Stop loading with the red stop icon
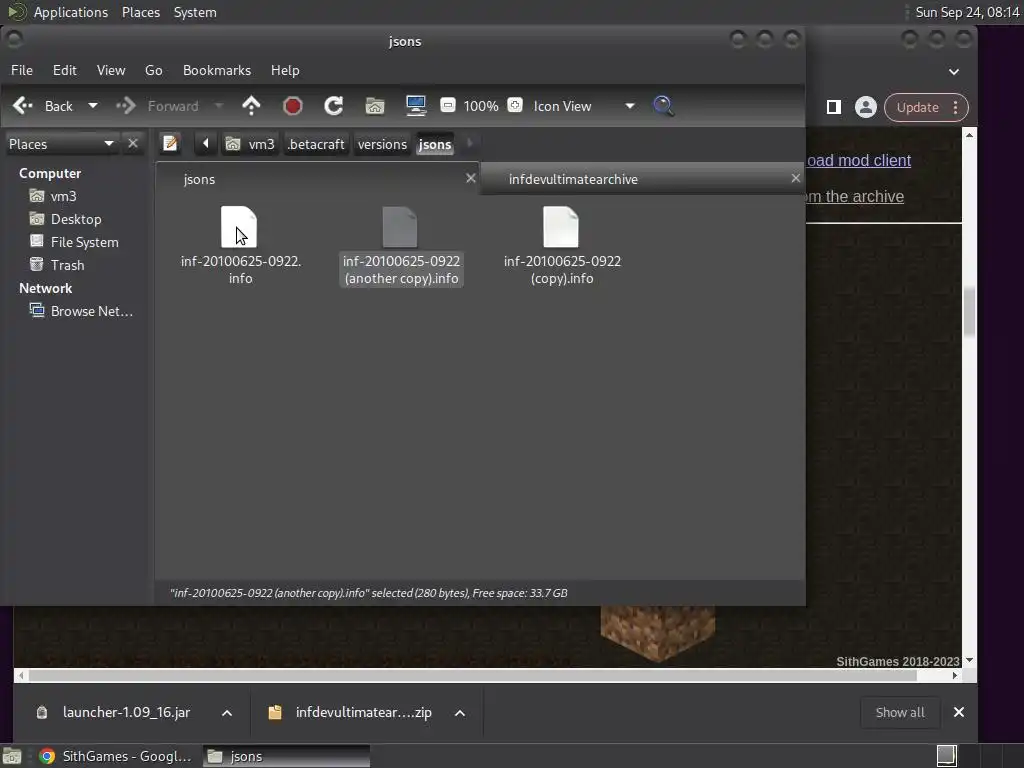 coord(293,106)
